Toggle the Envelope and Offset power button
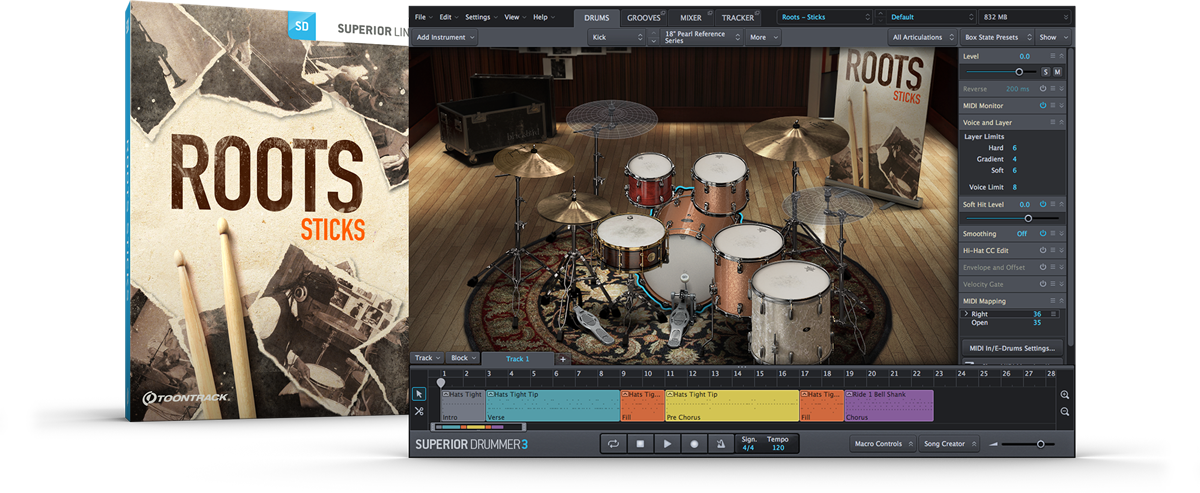 (x=1042, y=267)
